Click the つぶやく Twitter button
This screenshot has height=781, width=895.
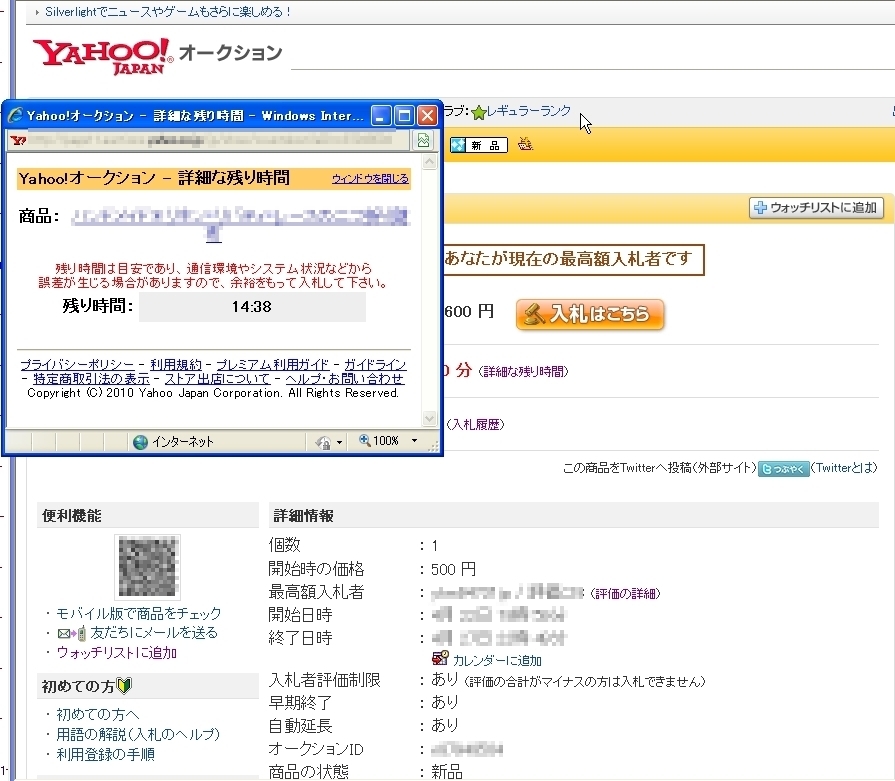tap(783, 469)
